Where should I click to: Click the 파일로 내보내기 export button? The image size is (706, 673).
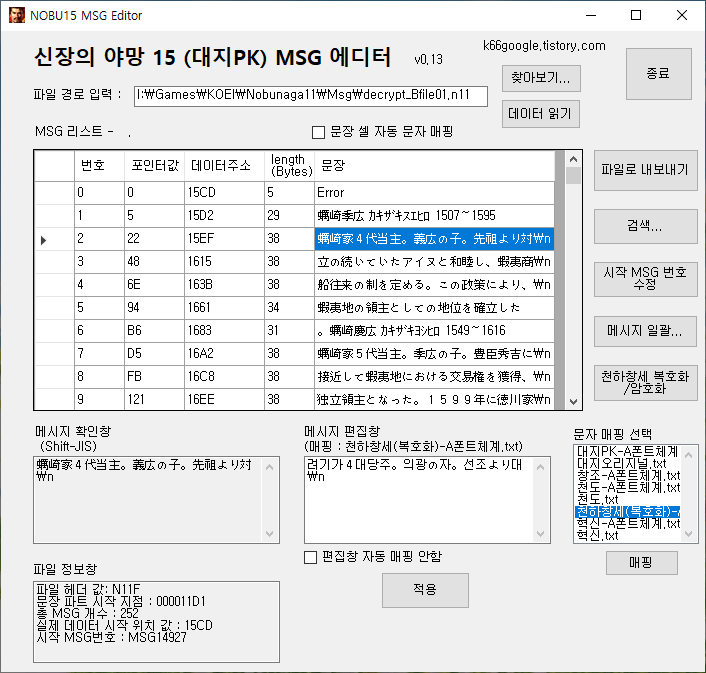click(645, 170)
